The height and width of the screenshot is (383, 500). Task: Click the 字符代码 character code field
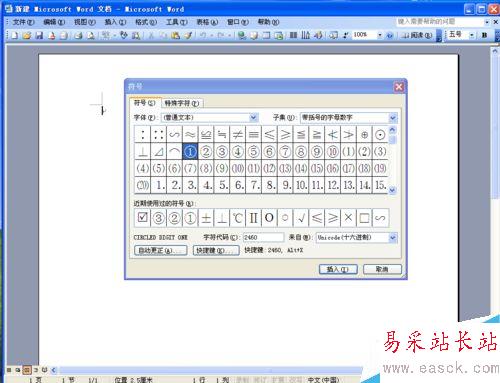[x=263, y=238]
